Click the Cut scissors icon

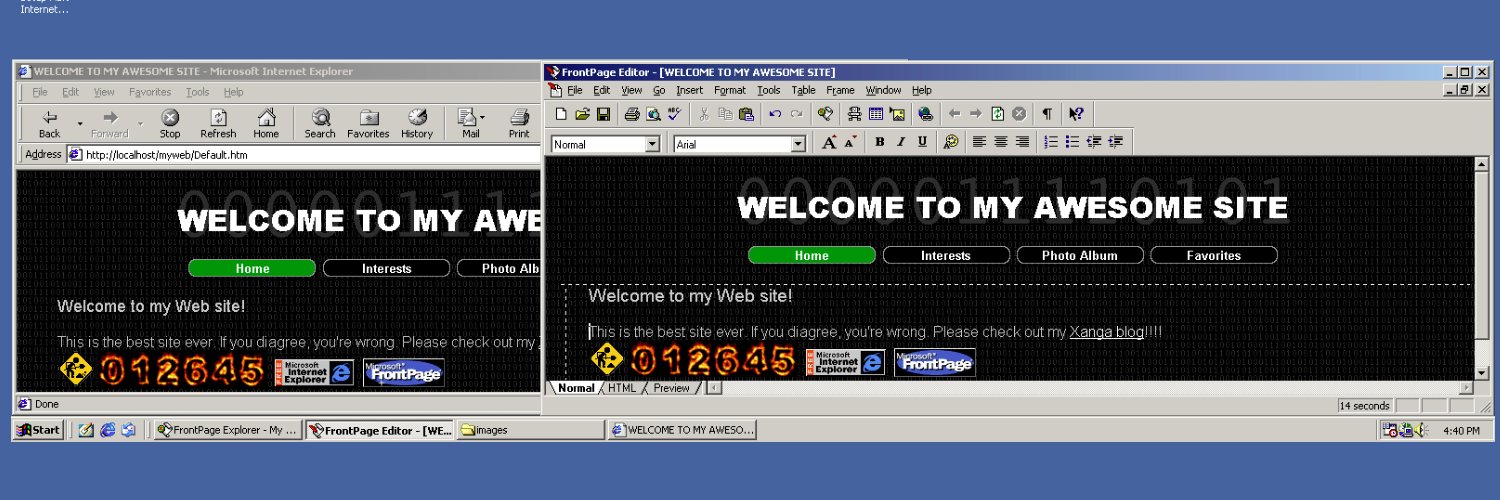click(x=703, y=114)
